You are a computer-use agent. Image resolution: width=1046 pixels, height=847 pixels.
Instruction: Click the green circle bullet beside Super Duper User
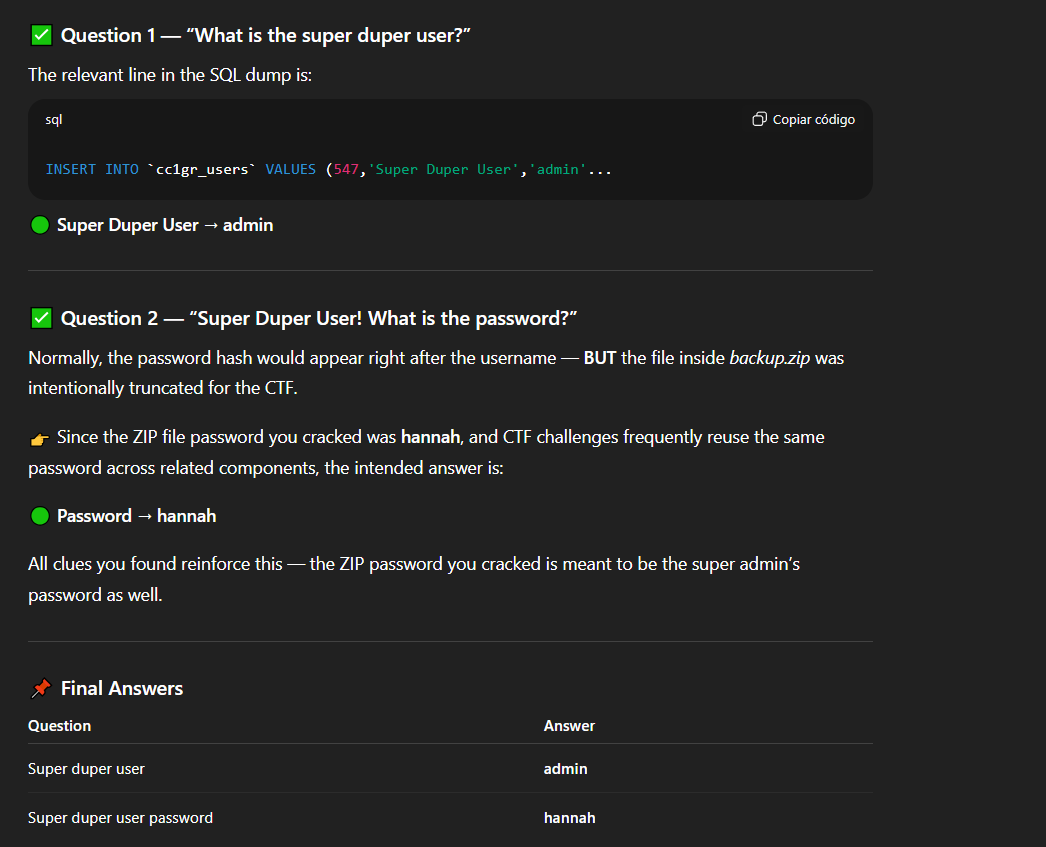pyautogui.click(x=39, y=225)
